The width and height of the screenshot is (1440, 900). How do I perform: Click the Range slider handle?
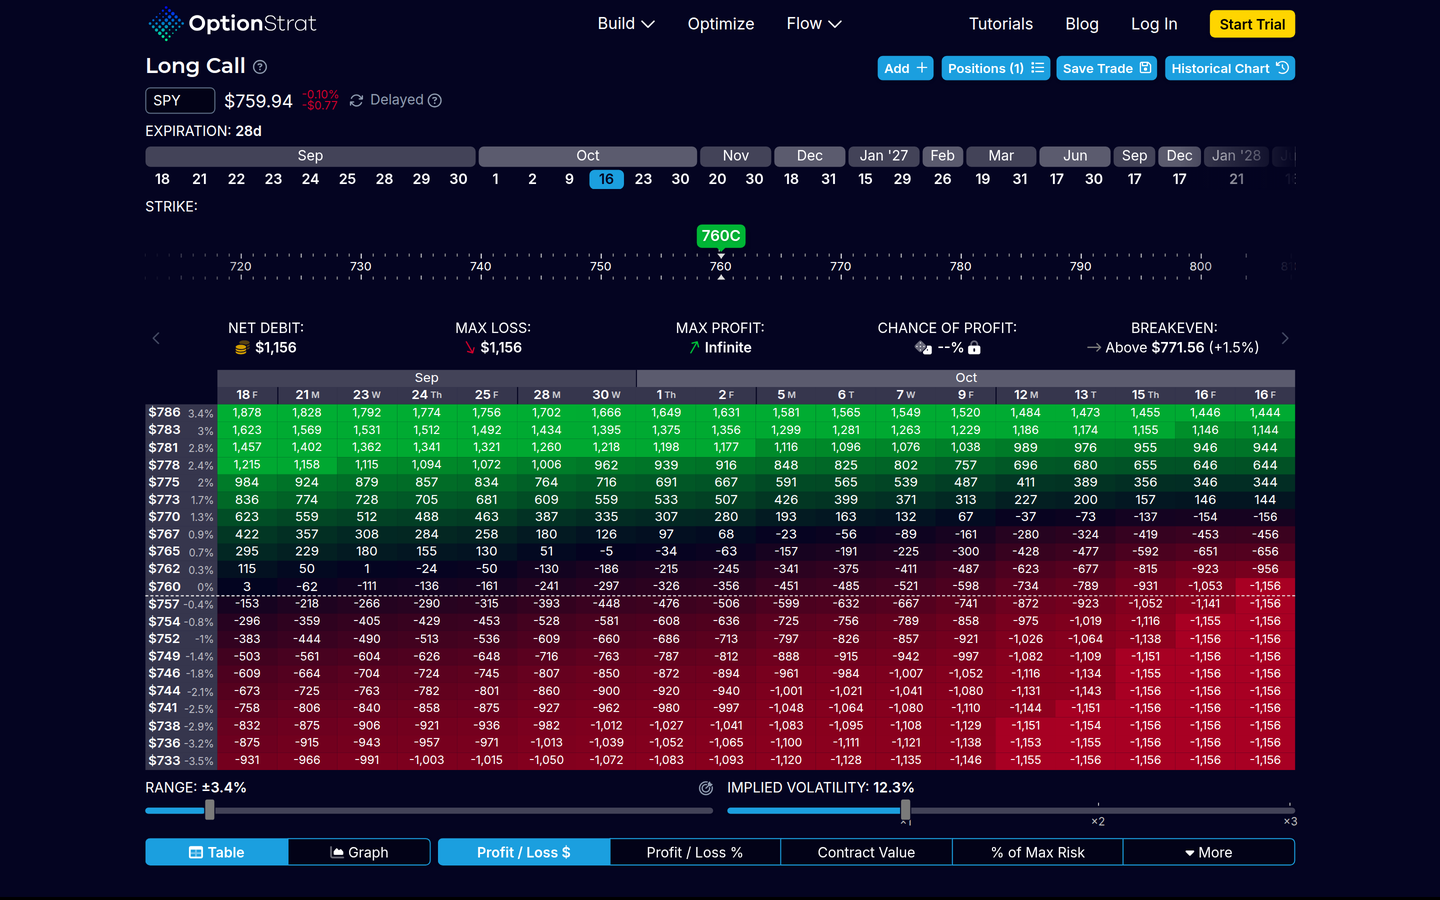210,810
